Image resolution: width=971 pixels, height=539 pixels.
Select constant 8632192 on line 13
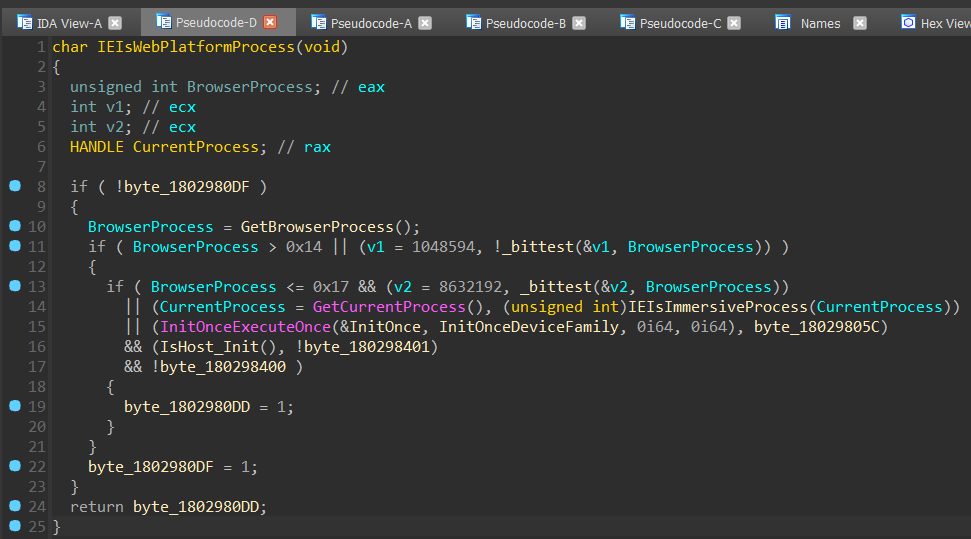coord(470,287)
